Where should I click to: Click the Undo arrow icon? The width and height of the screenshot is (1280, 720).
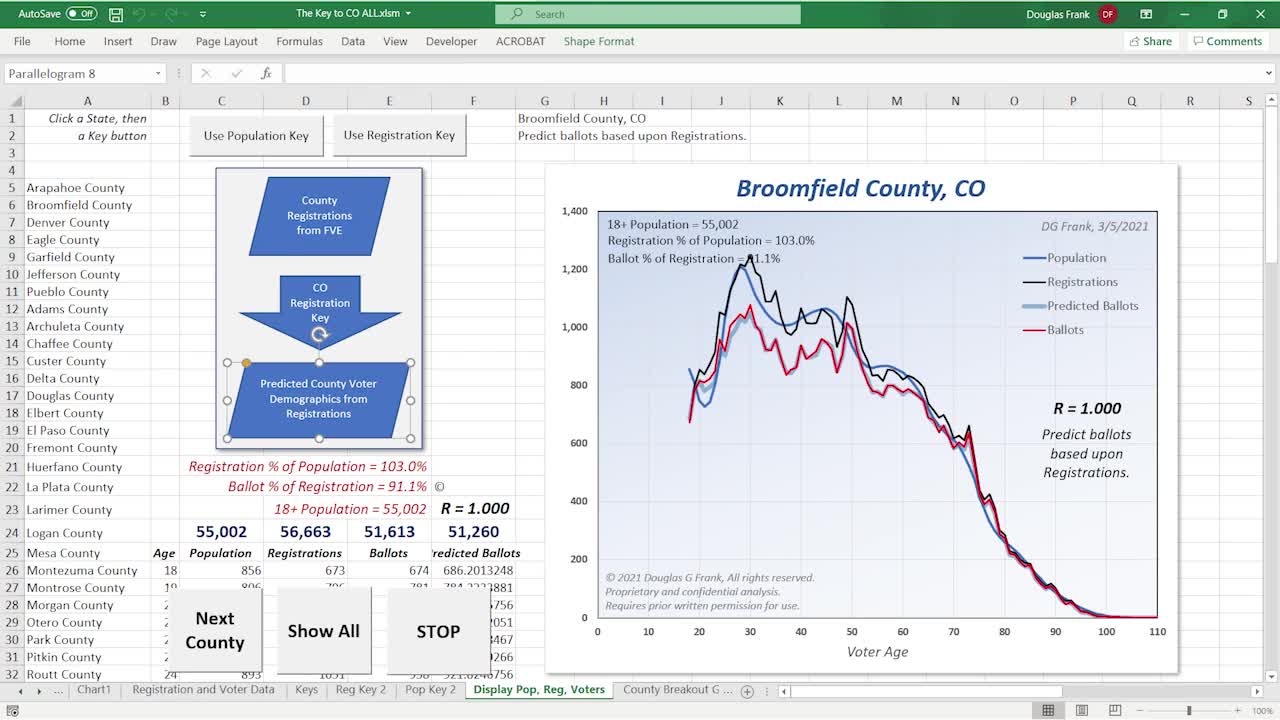click(x=141, y=14)
